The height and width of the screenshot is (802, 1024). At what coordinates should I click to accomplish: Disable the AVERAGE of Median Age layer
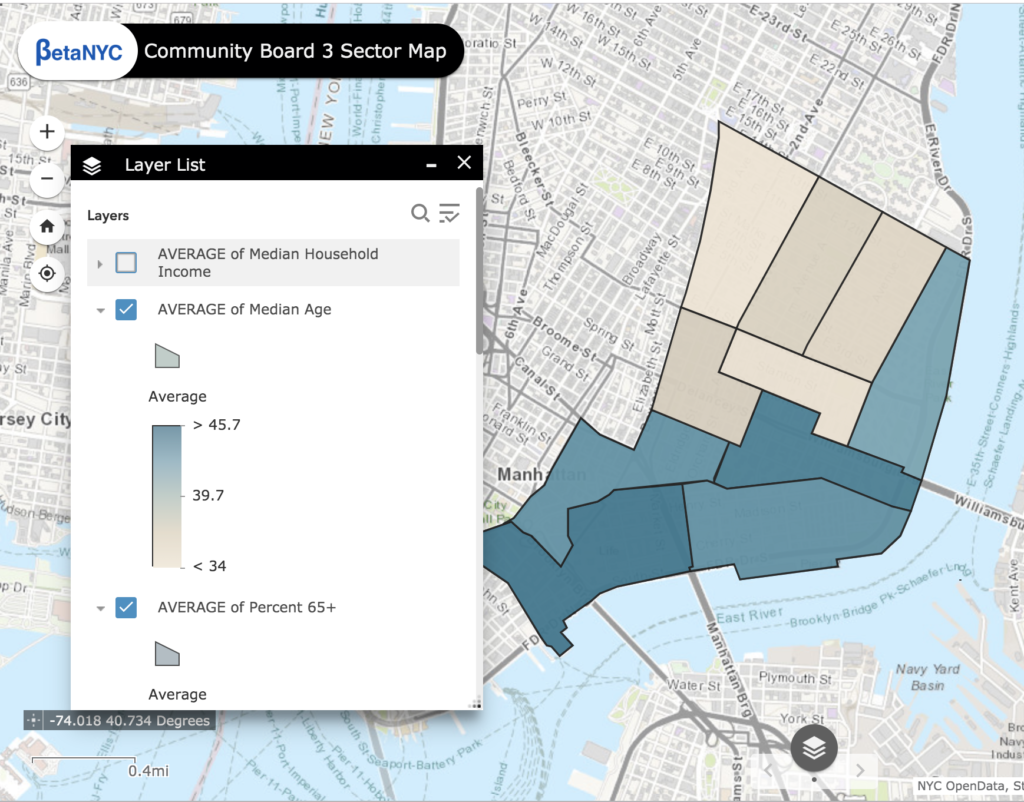click(125, 310)
